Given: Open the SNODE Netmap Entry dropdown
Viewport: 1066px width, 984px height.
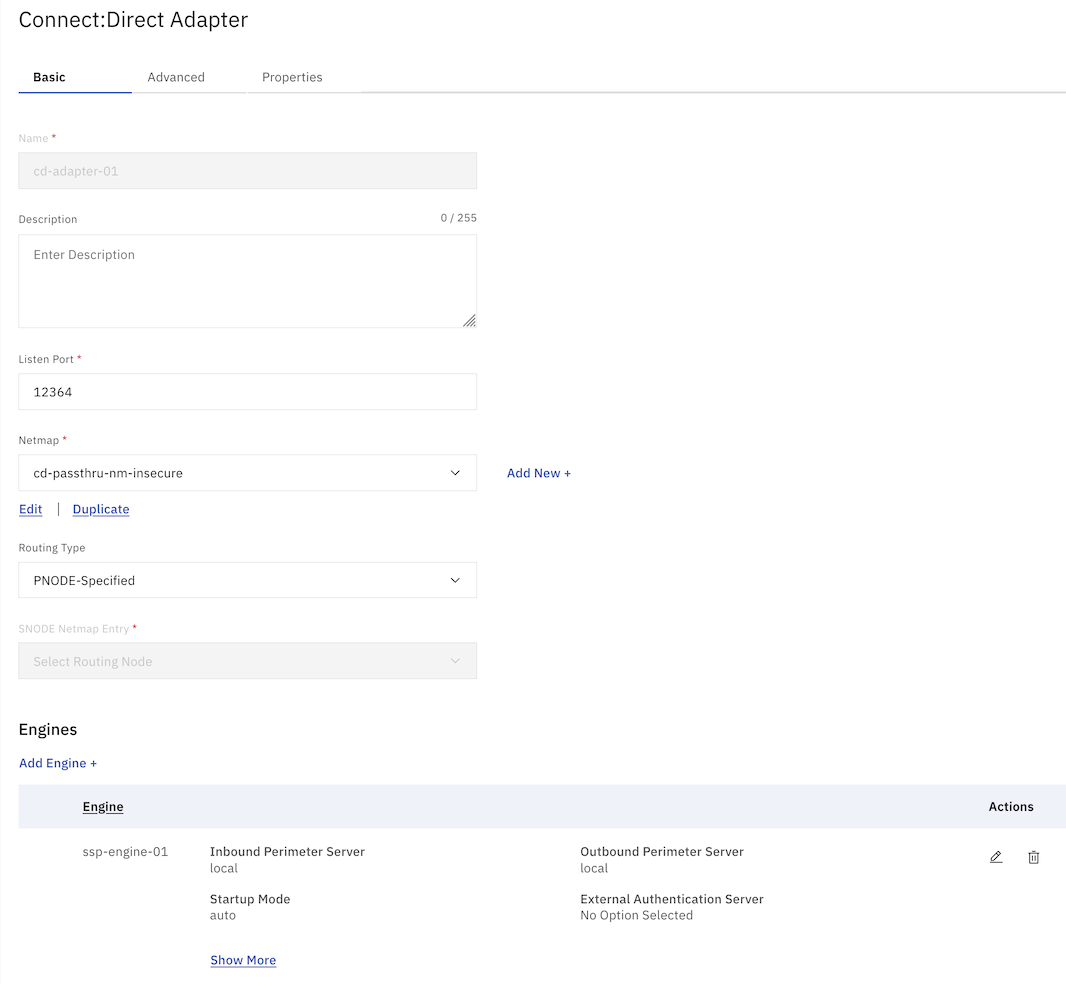Looking at the screenshot, I should 247,661.
